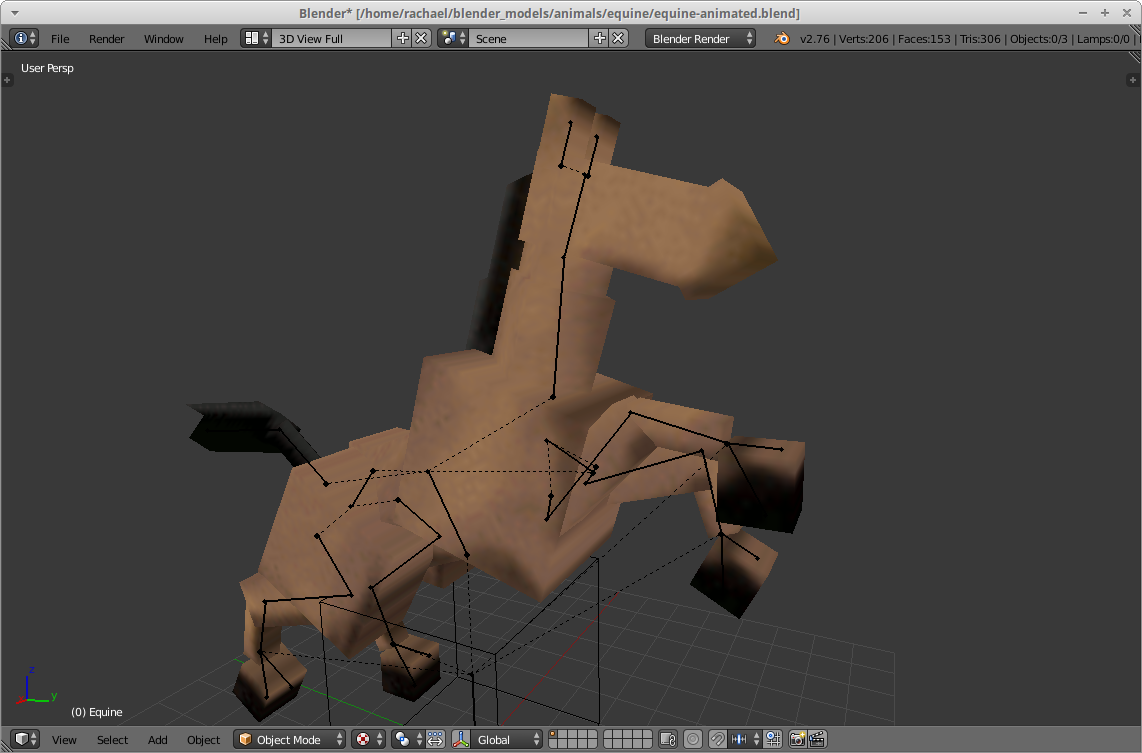Viewport: 1142px width, 753px height.
Task: Open the Render menu
Action: pos(106,38)
